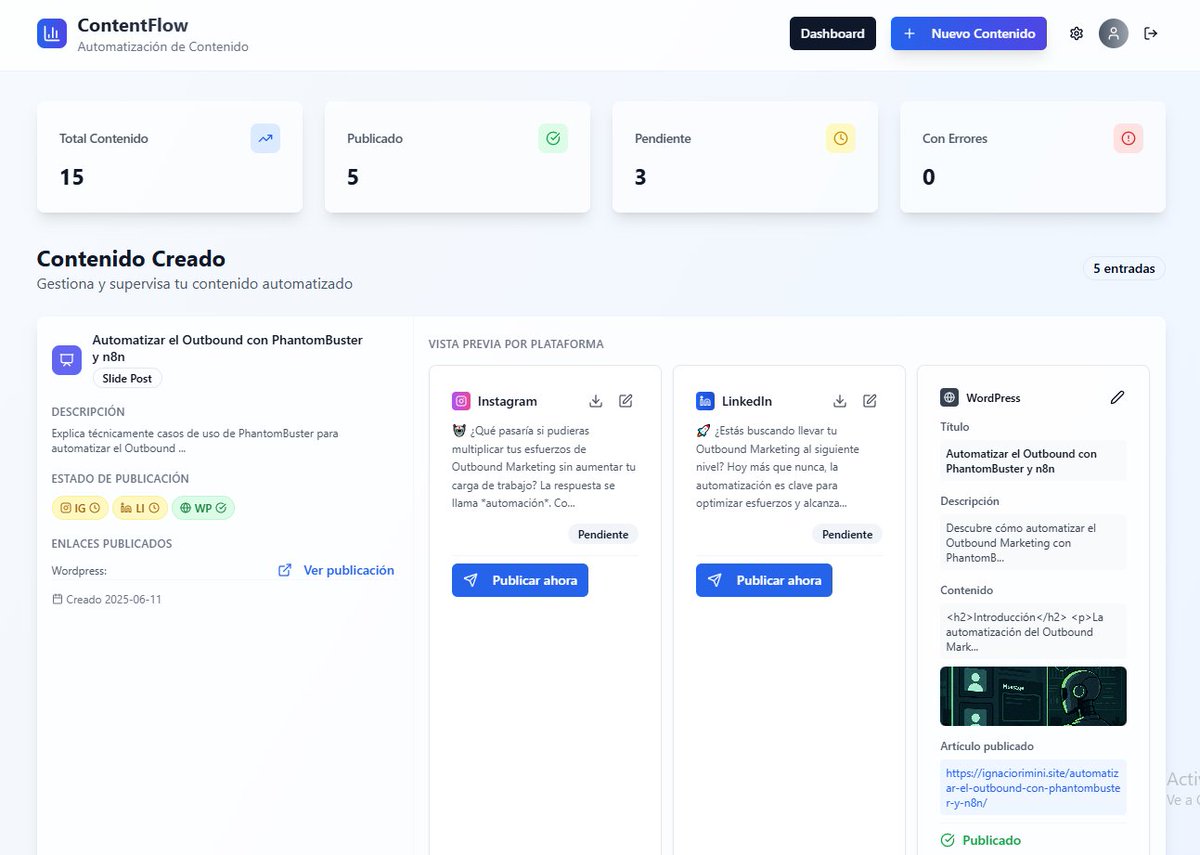Click the external link icon beside Ver publicación

tap(285, 570)
